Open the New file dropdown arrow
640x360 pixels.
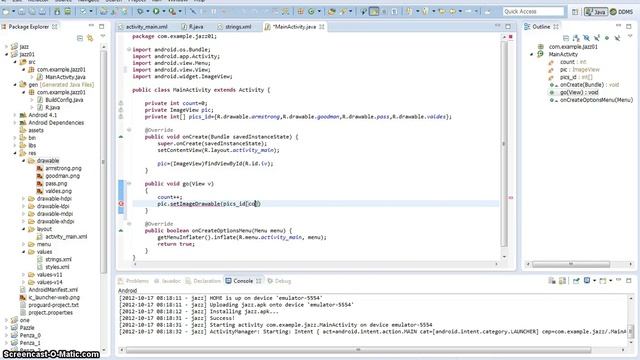click(13, 12)
